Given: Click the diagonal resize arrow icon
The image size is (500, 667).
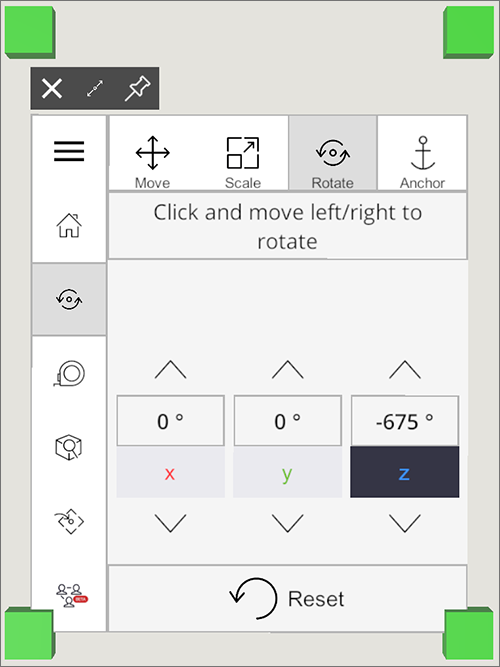Looking at the screenshot, I should pos(95,88).
